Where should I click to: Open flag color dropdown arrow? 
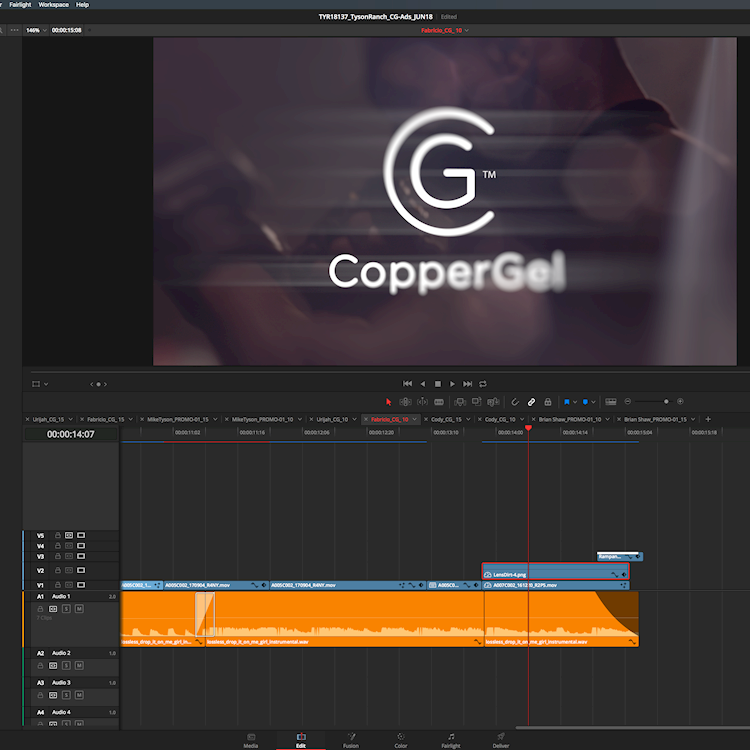(x=575, y=402)
